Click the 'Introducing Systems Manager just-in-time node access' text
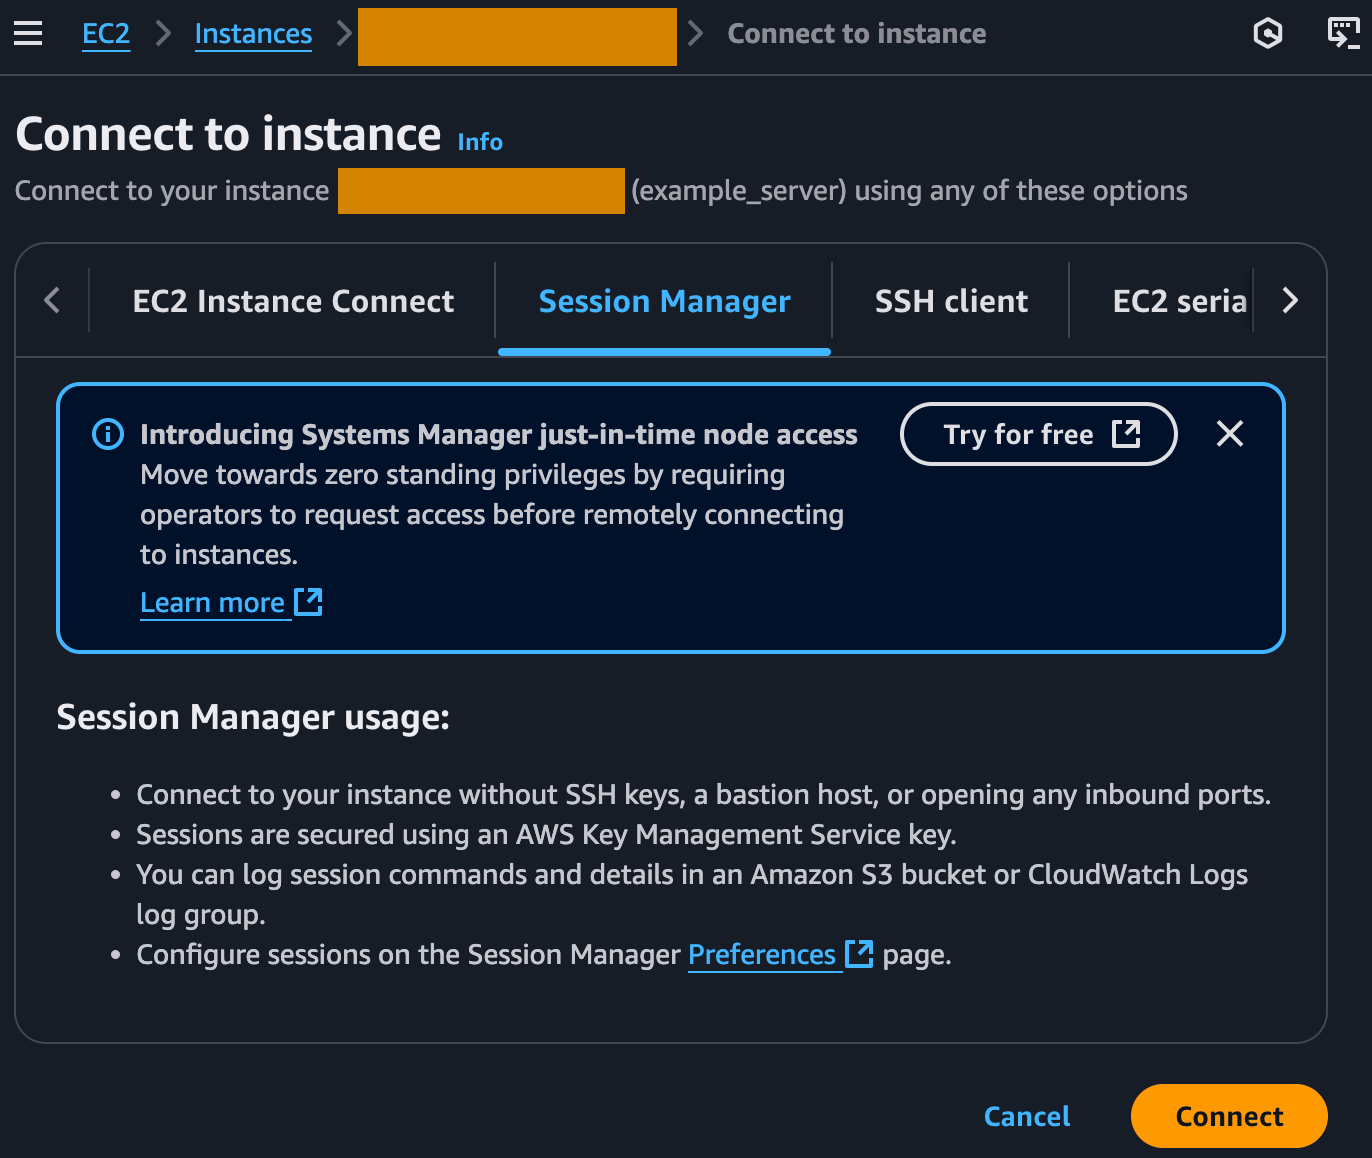Screen dimensions: 1372x1158 (x=499, y=434)
